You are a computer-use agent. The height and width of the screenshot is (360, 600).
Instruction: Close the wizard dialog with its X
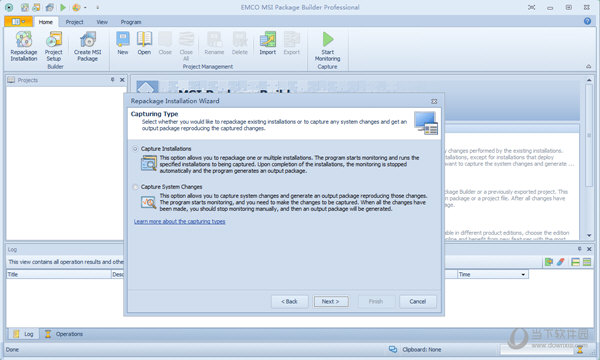pyautogui.click(x=434, y=101)
